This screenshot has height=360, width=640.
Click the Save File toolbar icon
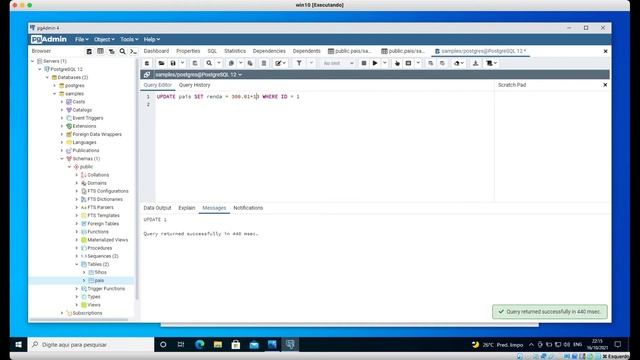[173, 63]
